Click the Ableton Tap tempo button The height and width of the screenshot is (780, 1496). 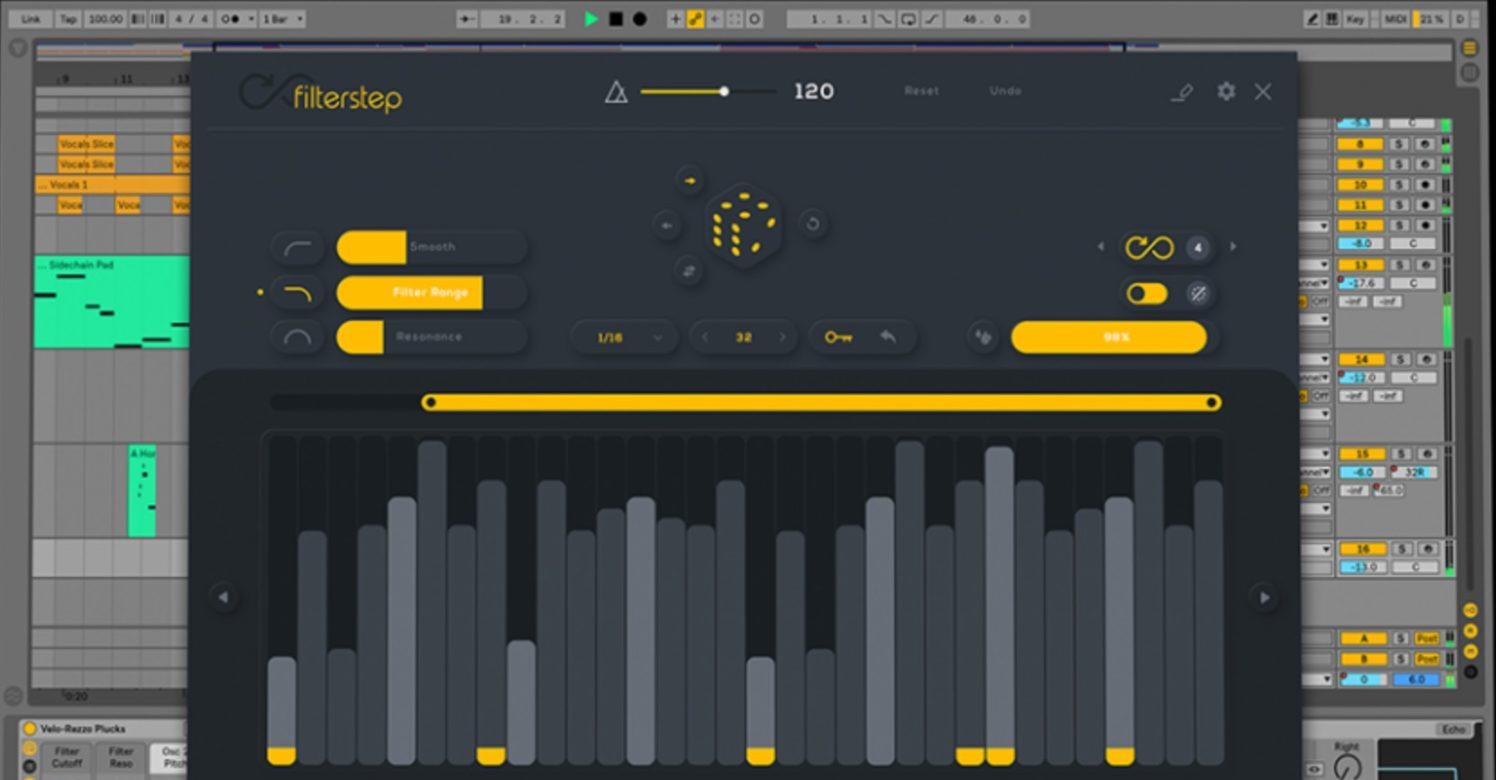coord(68,19)
